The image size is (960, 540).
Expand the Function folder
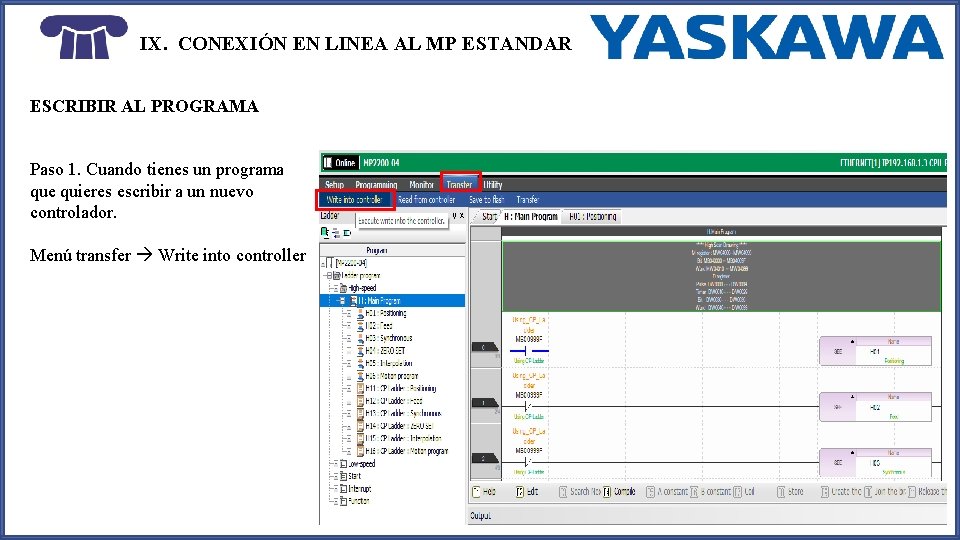[336, 501]
